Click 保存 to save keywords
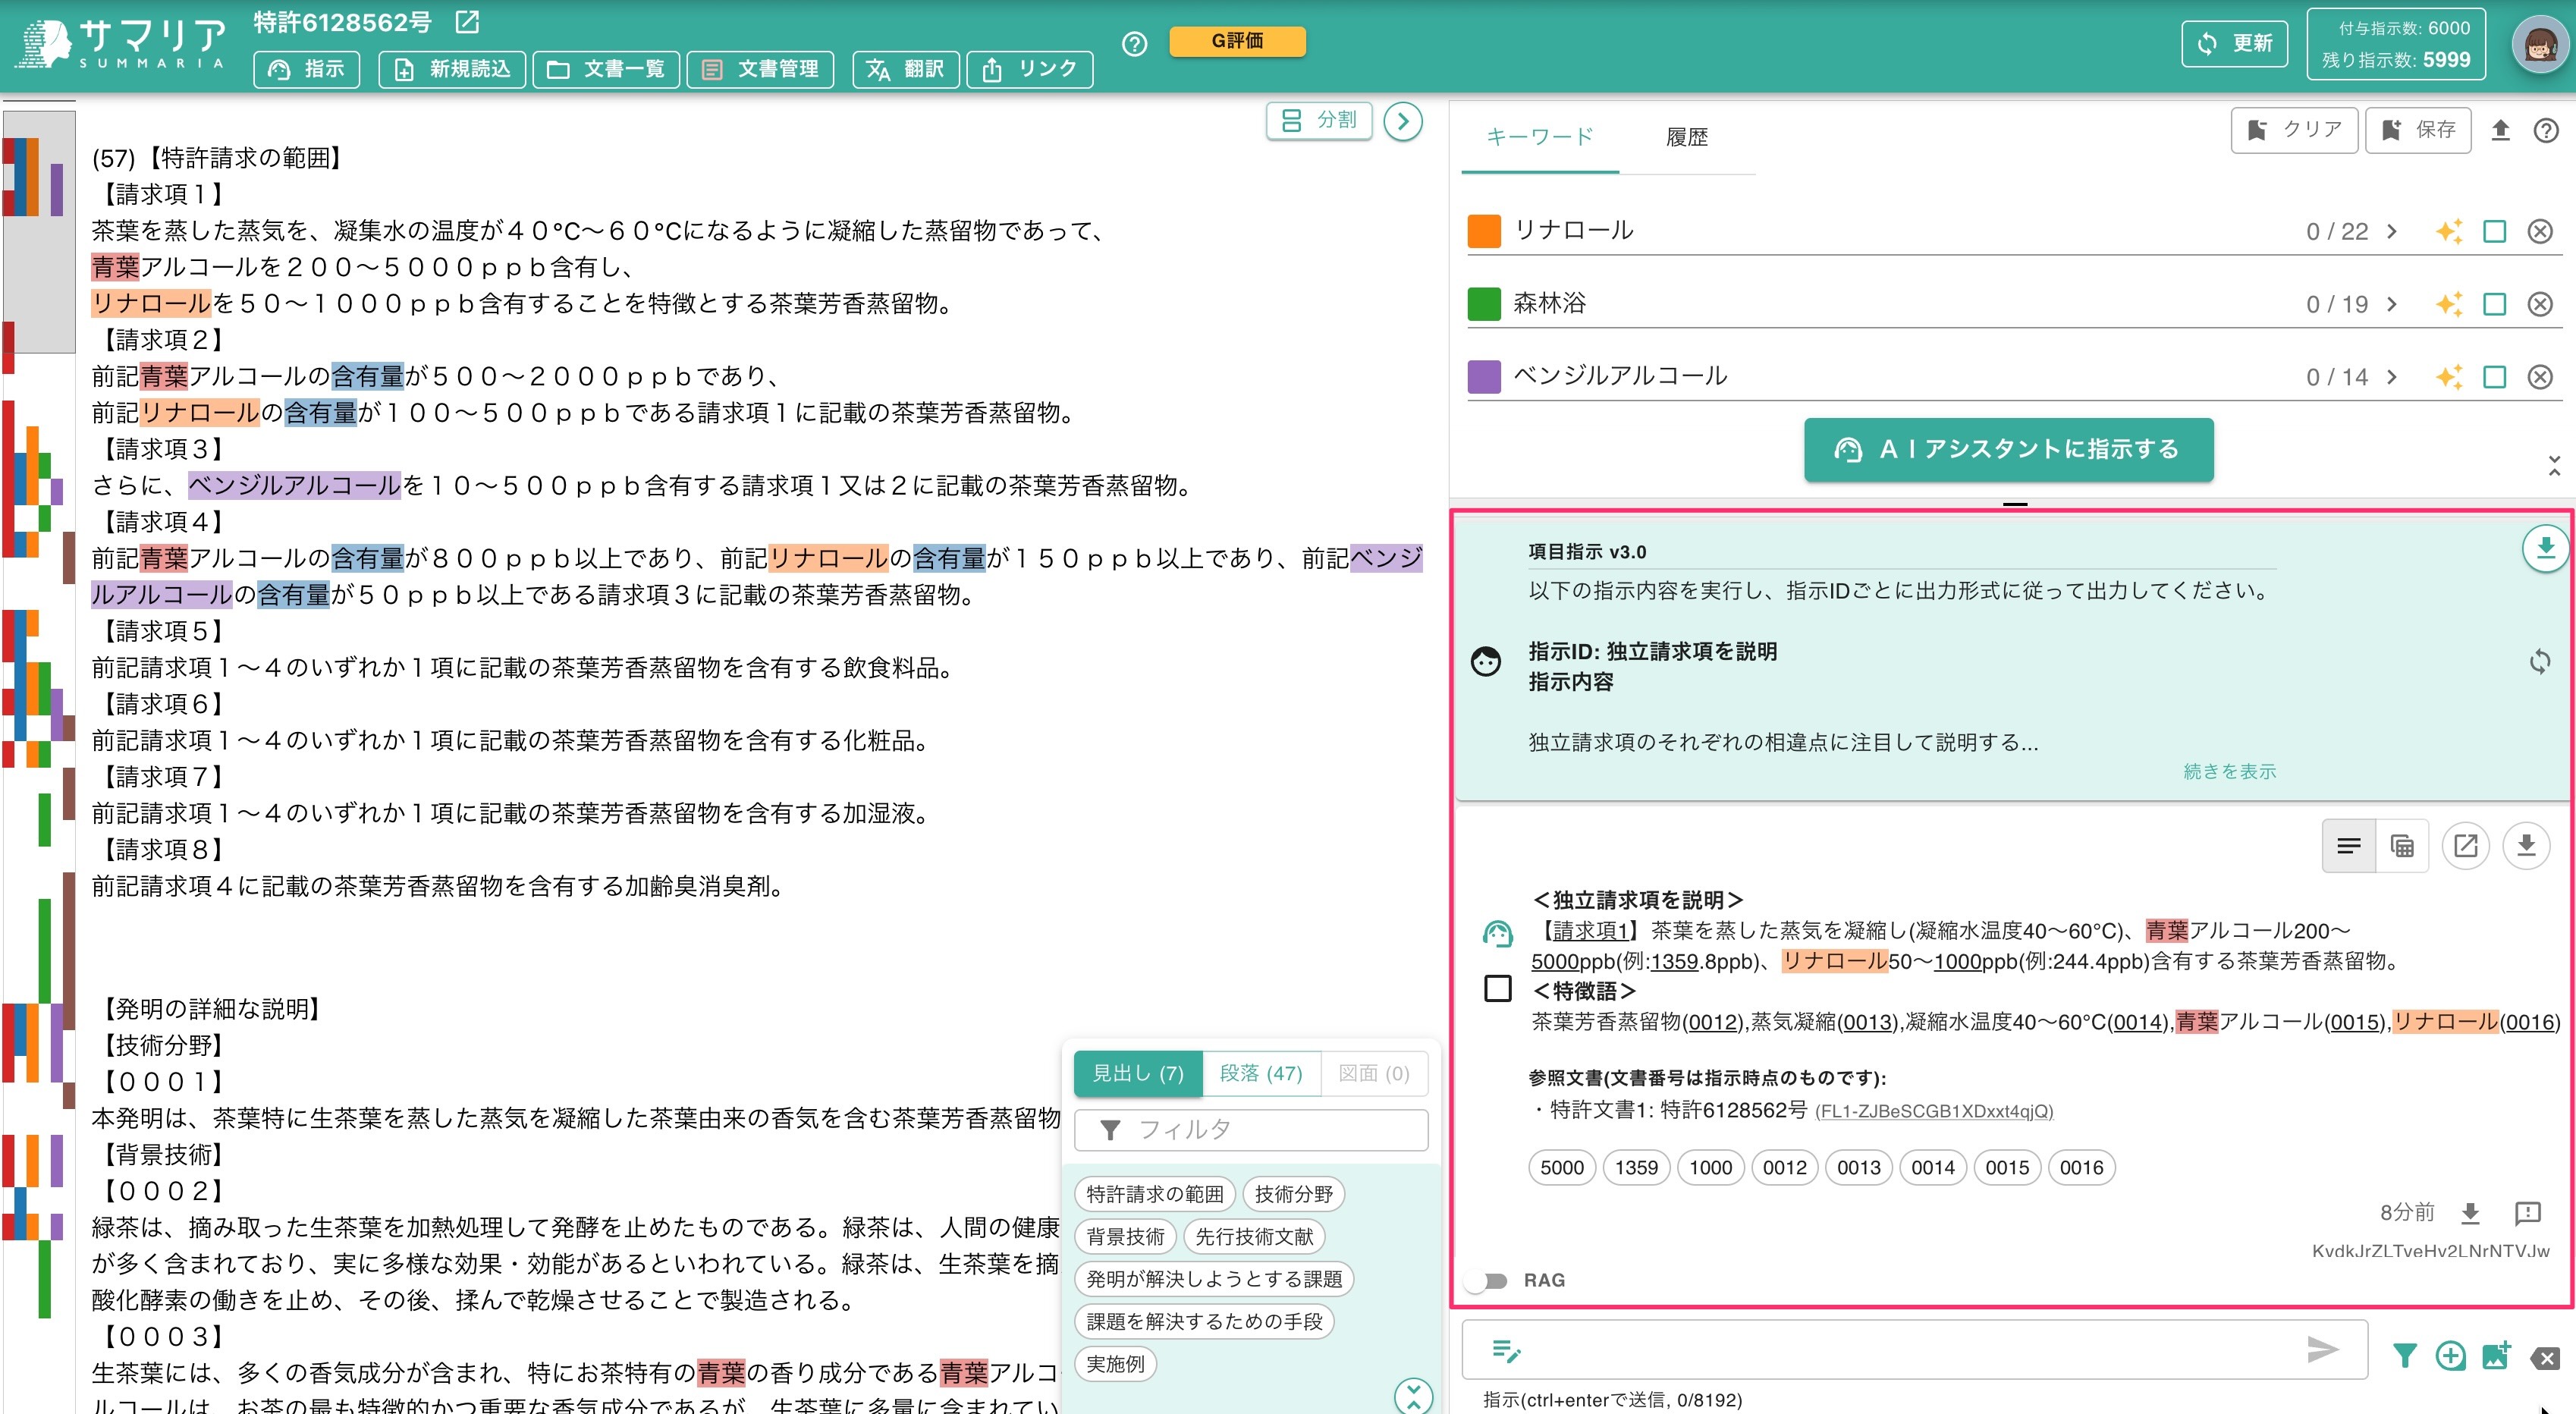Screen dimensions: 2576x1414 tap(2418, 130)
